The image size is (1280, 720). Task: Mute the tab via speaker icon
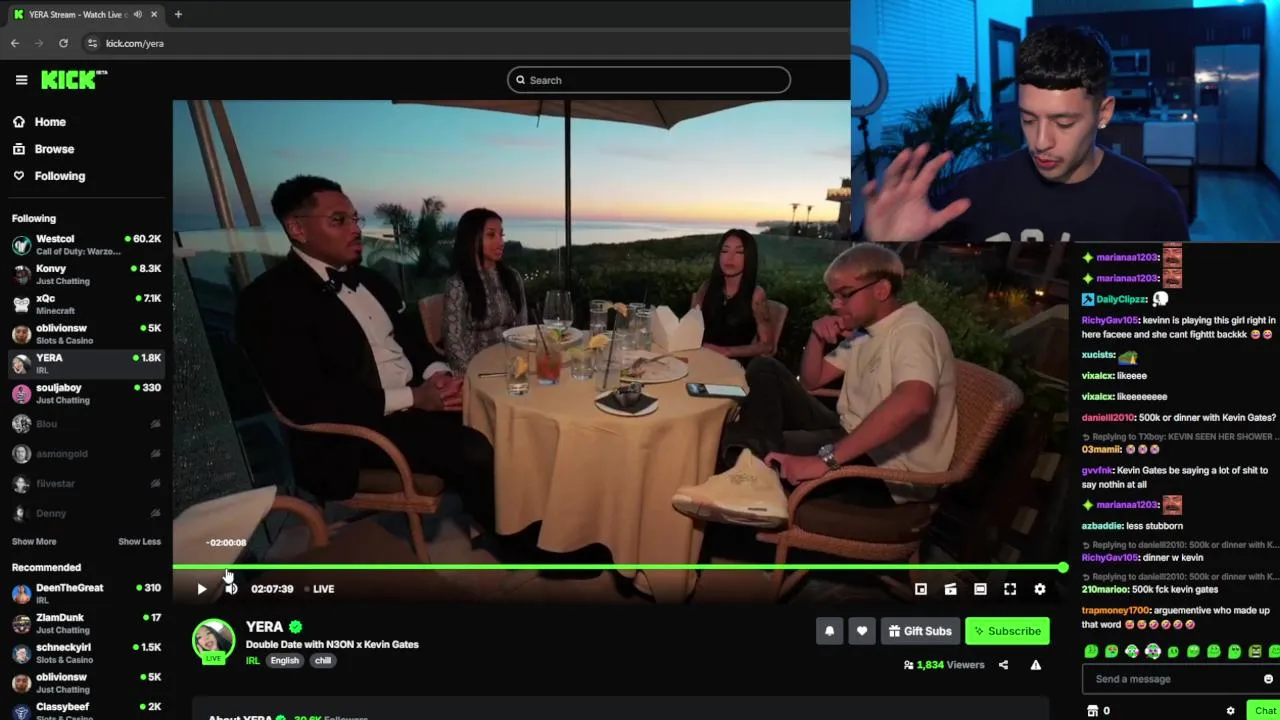tap(138, 14)
